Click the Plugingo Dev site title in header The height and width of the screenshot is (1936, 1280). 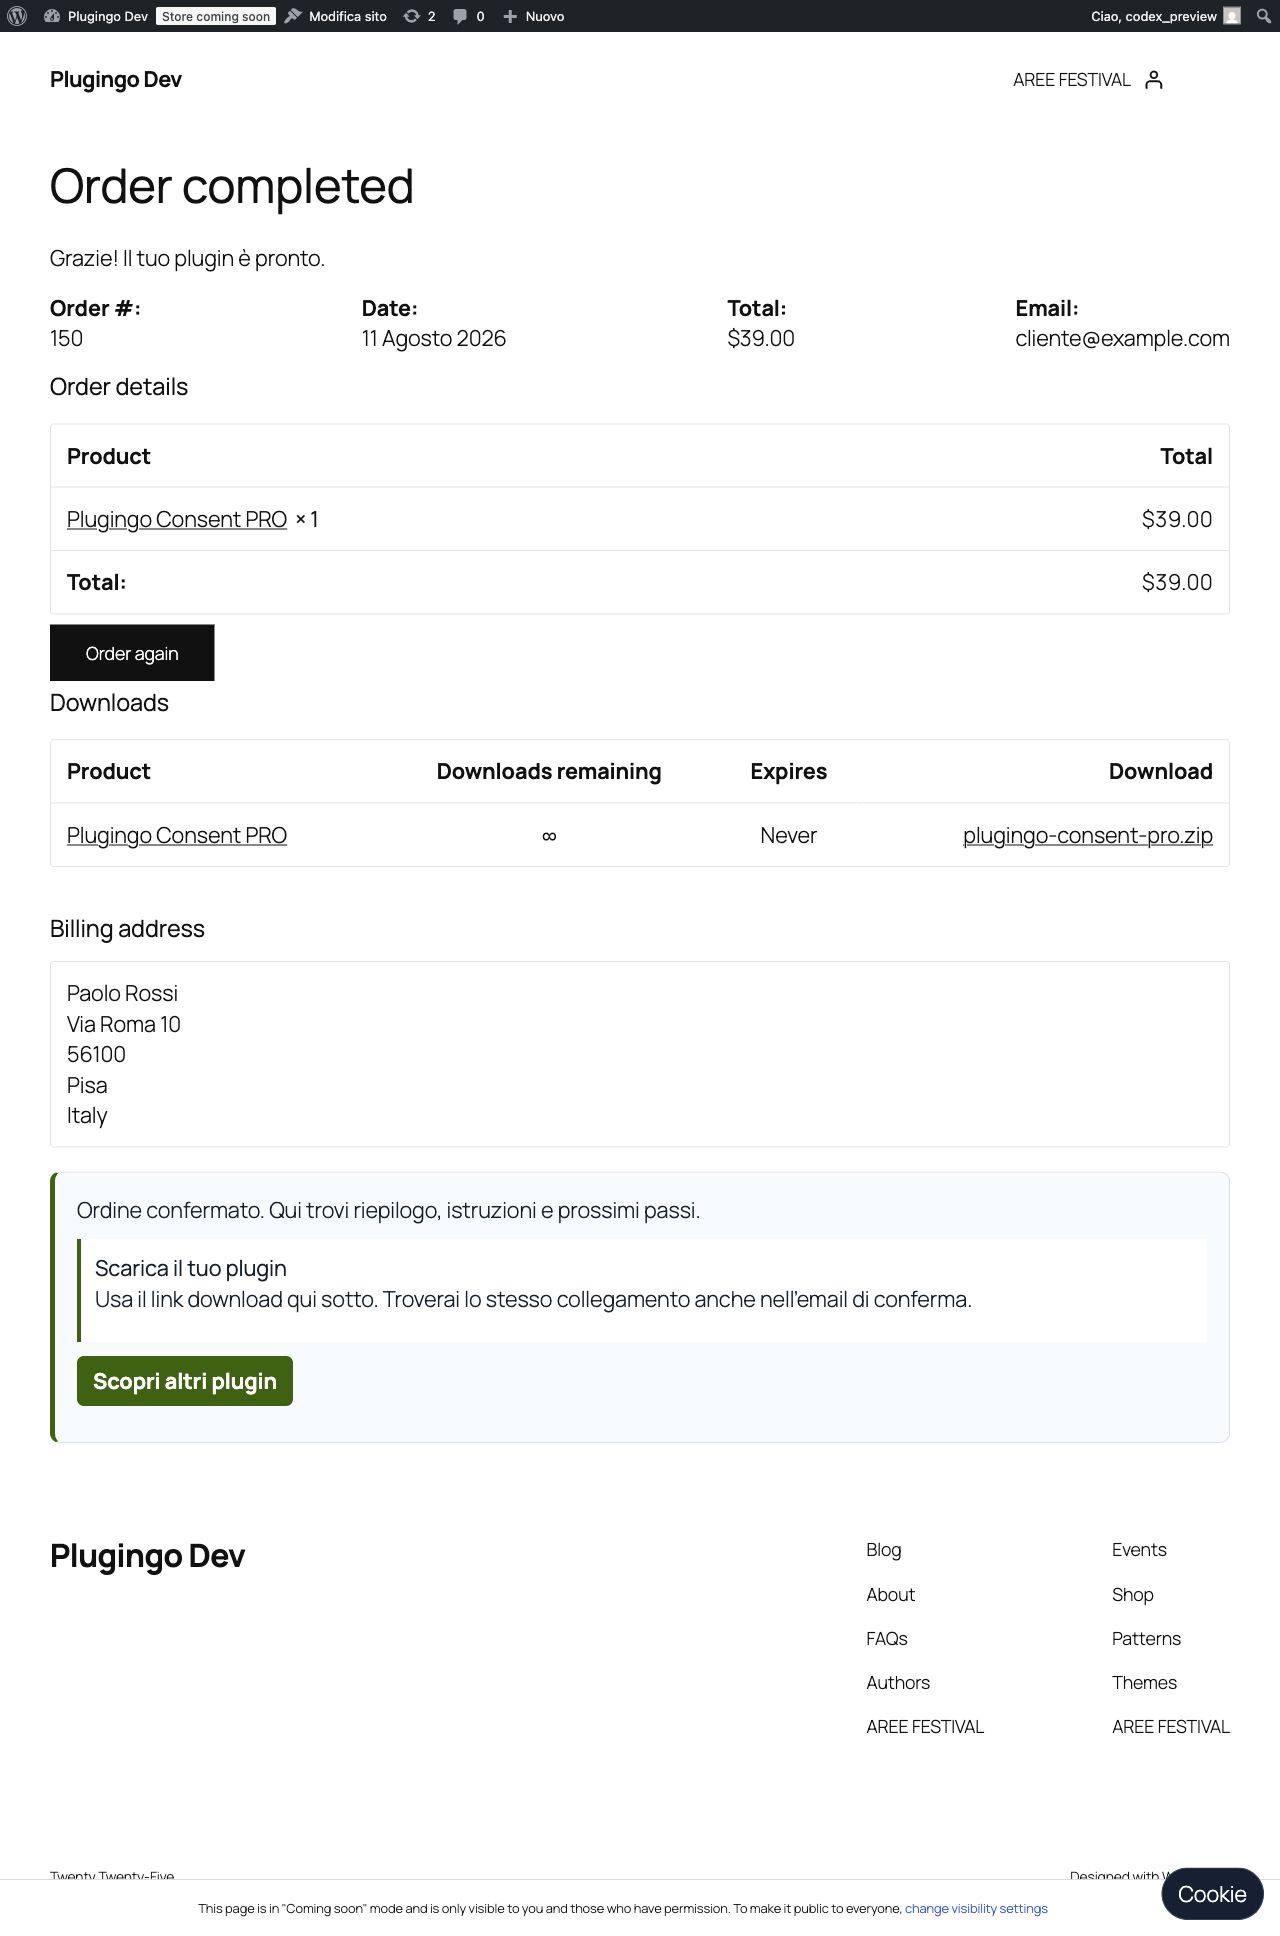click(116, 80)
